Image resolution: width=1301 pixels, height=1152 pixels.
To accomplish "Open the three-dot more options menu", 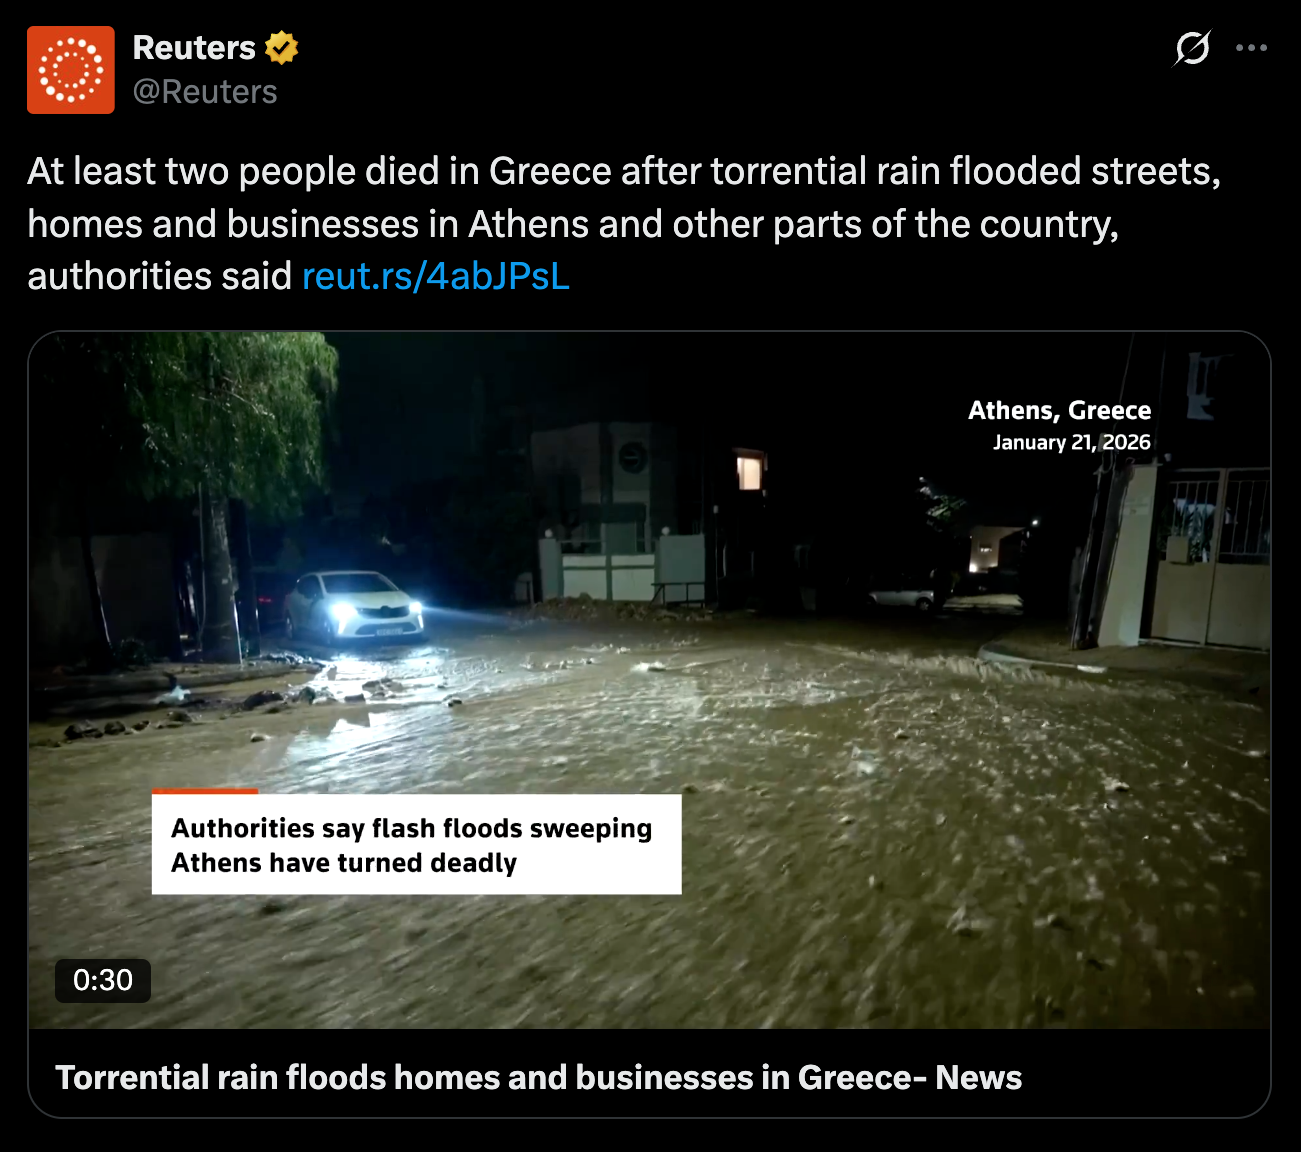I will 1251,48.
